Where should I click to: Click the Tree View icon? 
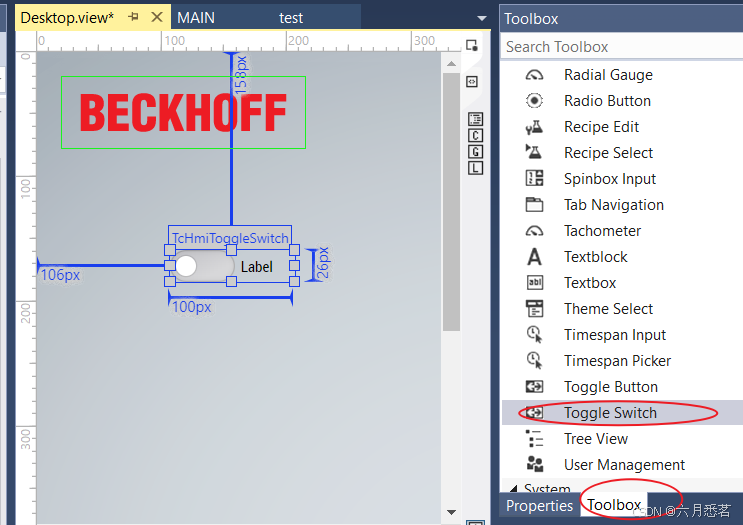click(535, 439)
